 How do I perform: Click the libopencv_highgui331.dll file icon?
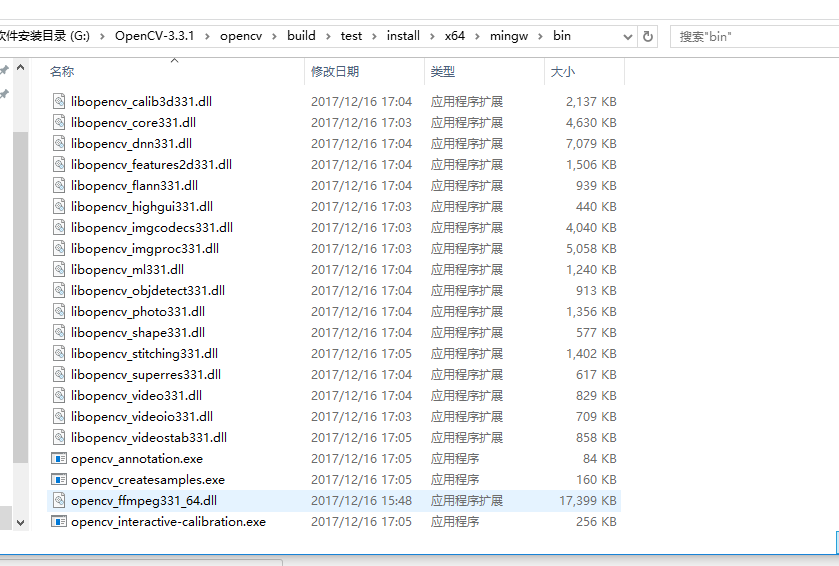pos(59,206)
